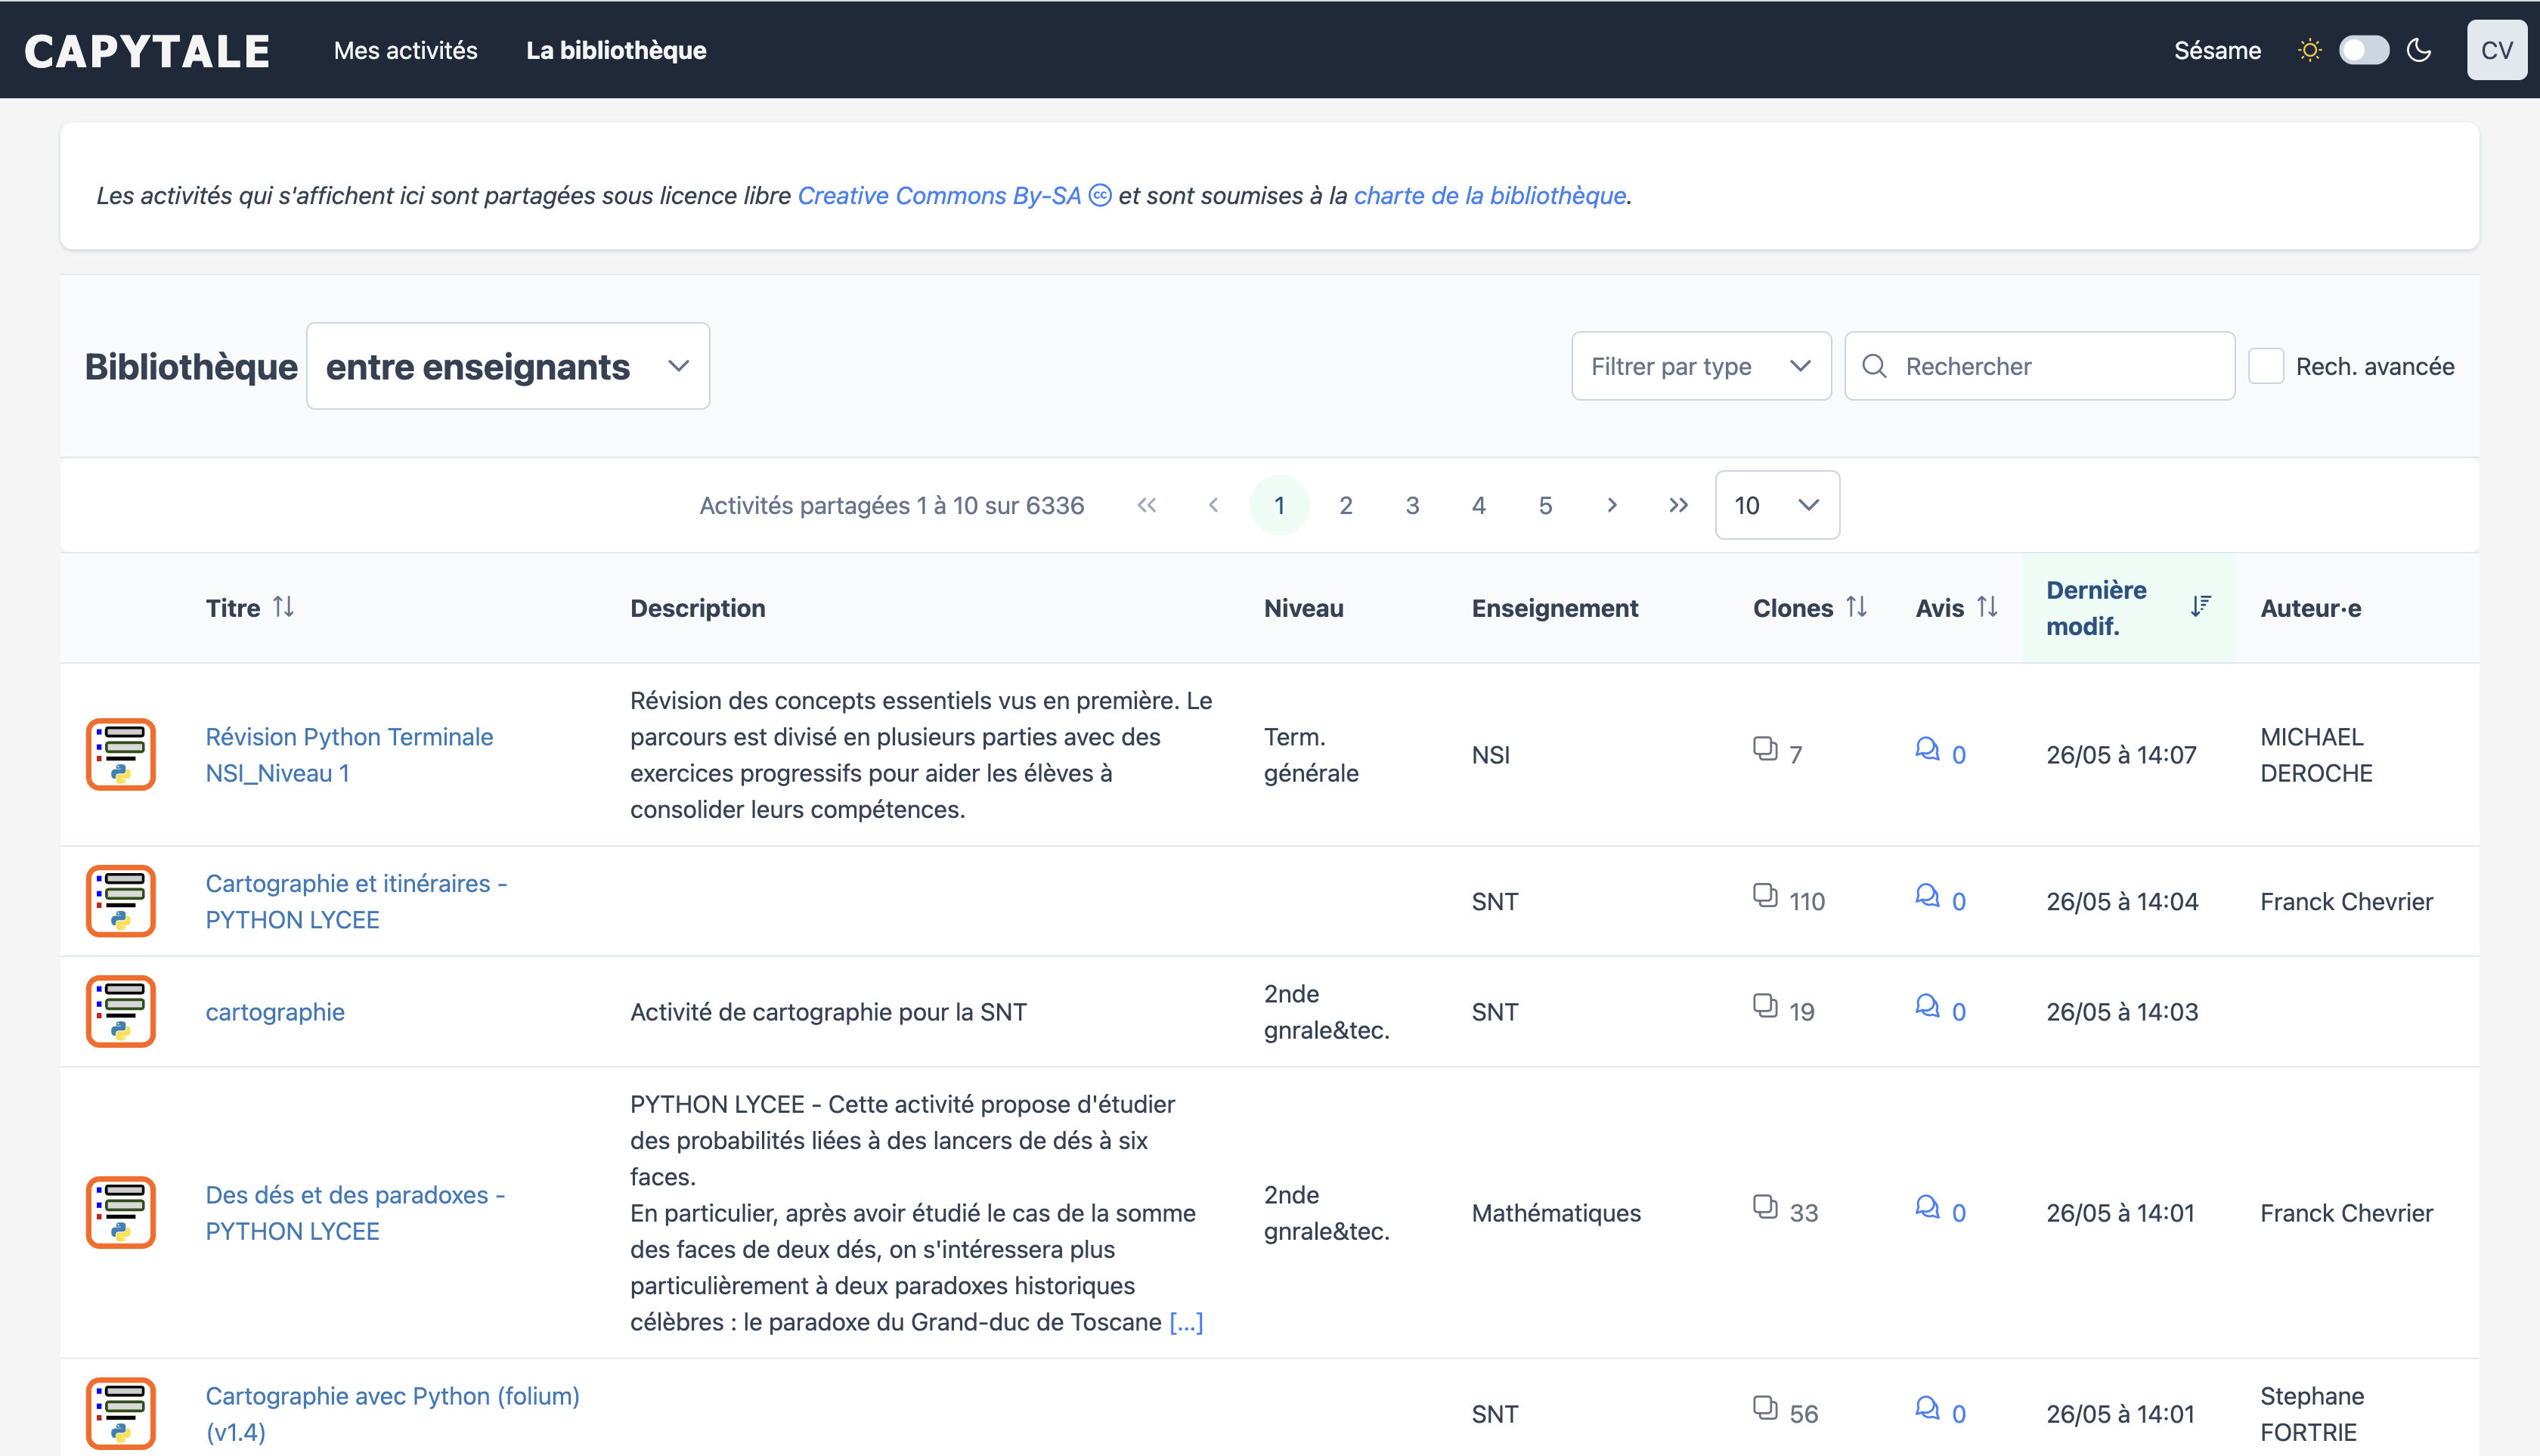Click the moon dark-mode icon
This screenshot has height=1456, width=2540.
click(2419, 50)
